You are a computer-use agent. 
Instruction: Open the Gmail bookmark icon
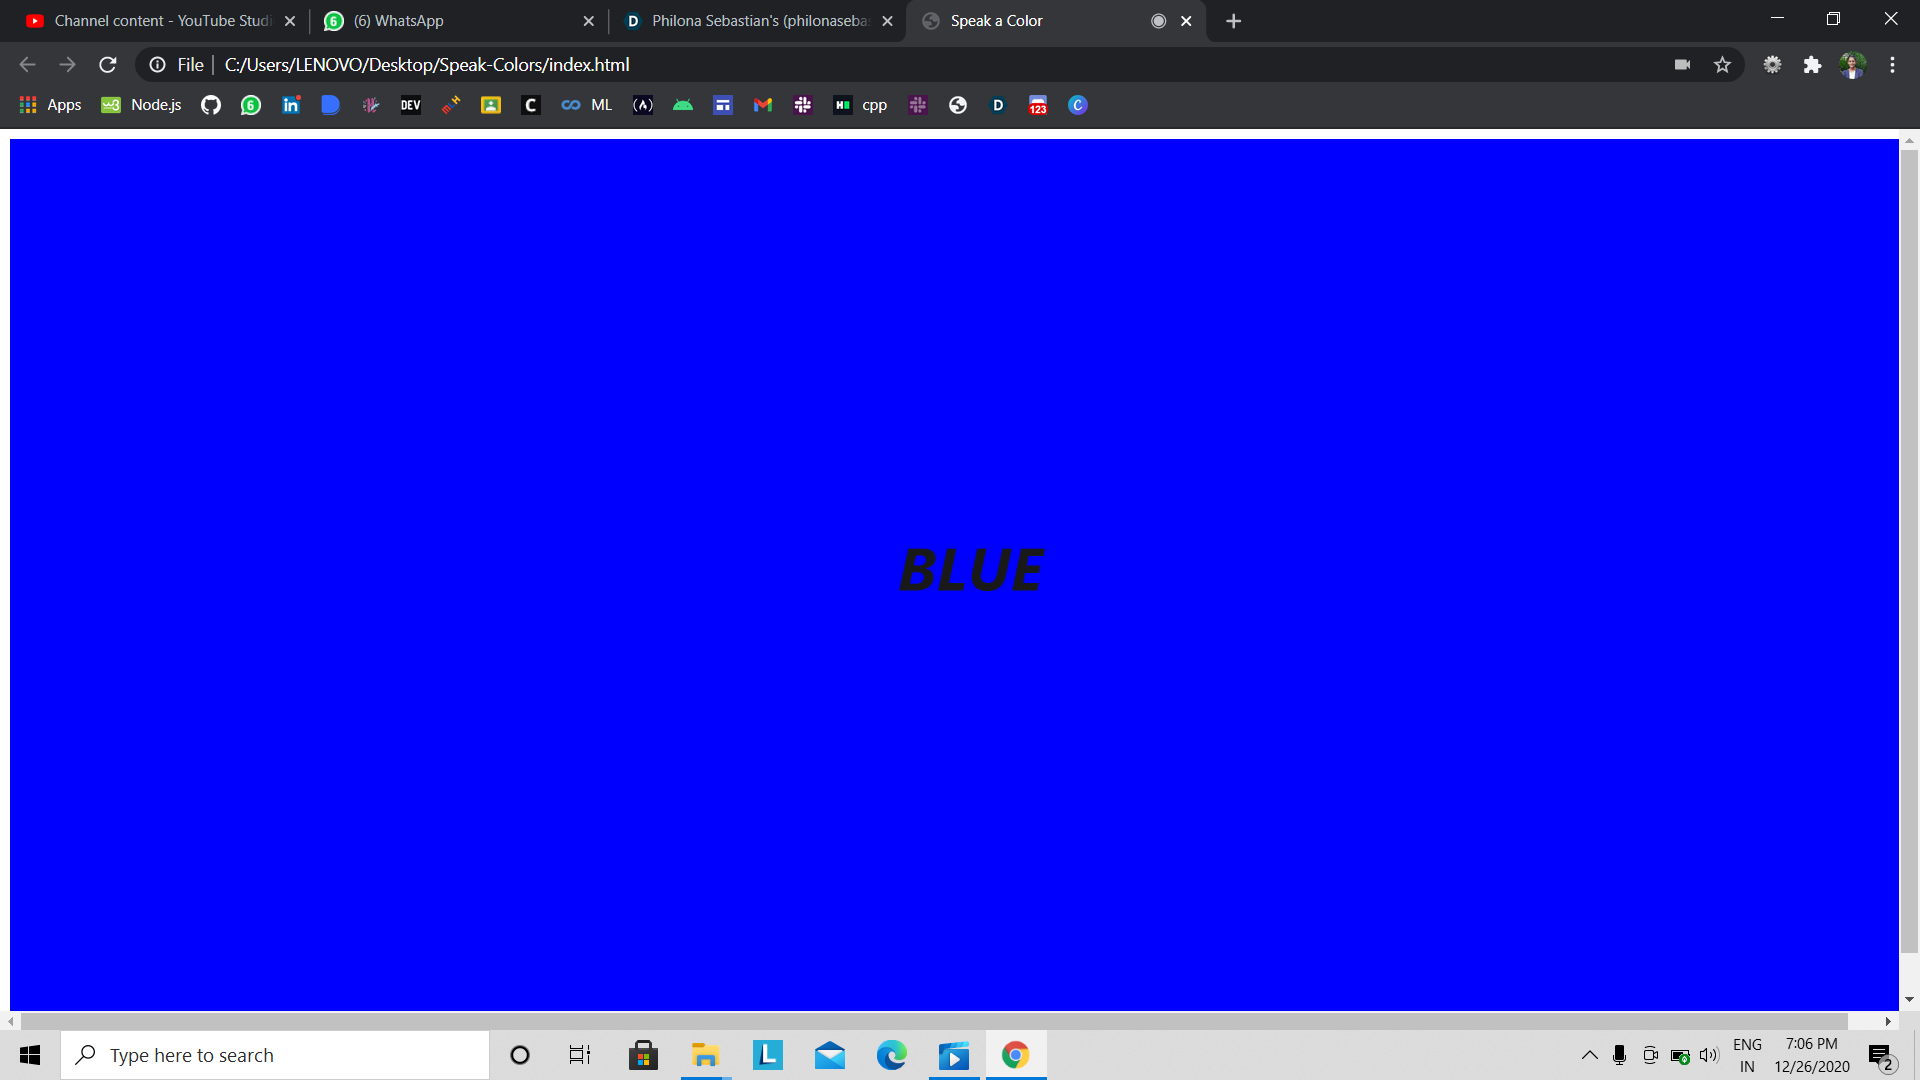[763, 105]
